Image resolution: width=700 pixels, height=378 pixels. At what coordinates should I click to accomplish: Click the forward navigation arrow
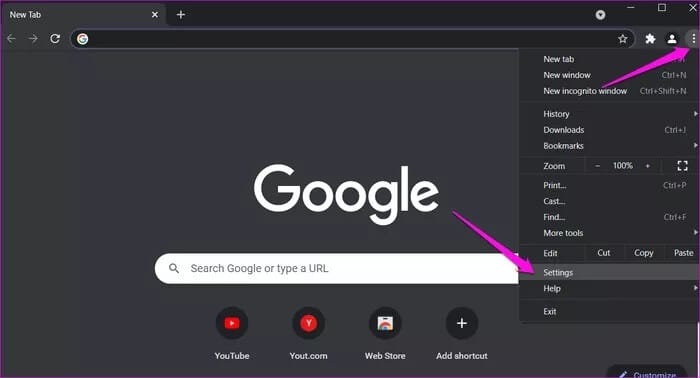coord(33,39)
